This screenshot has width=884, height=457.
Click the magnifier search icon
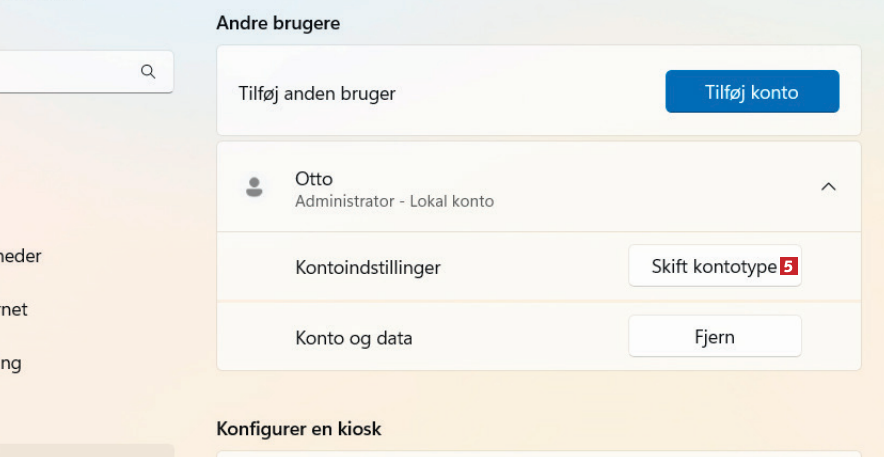(148, 72)
